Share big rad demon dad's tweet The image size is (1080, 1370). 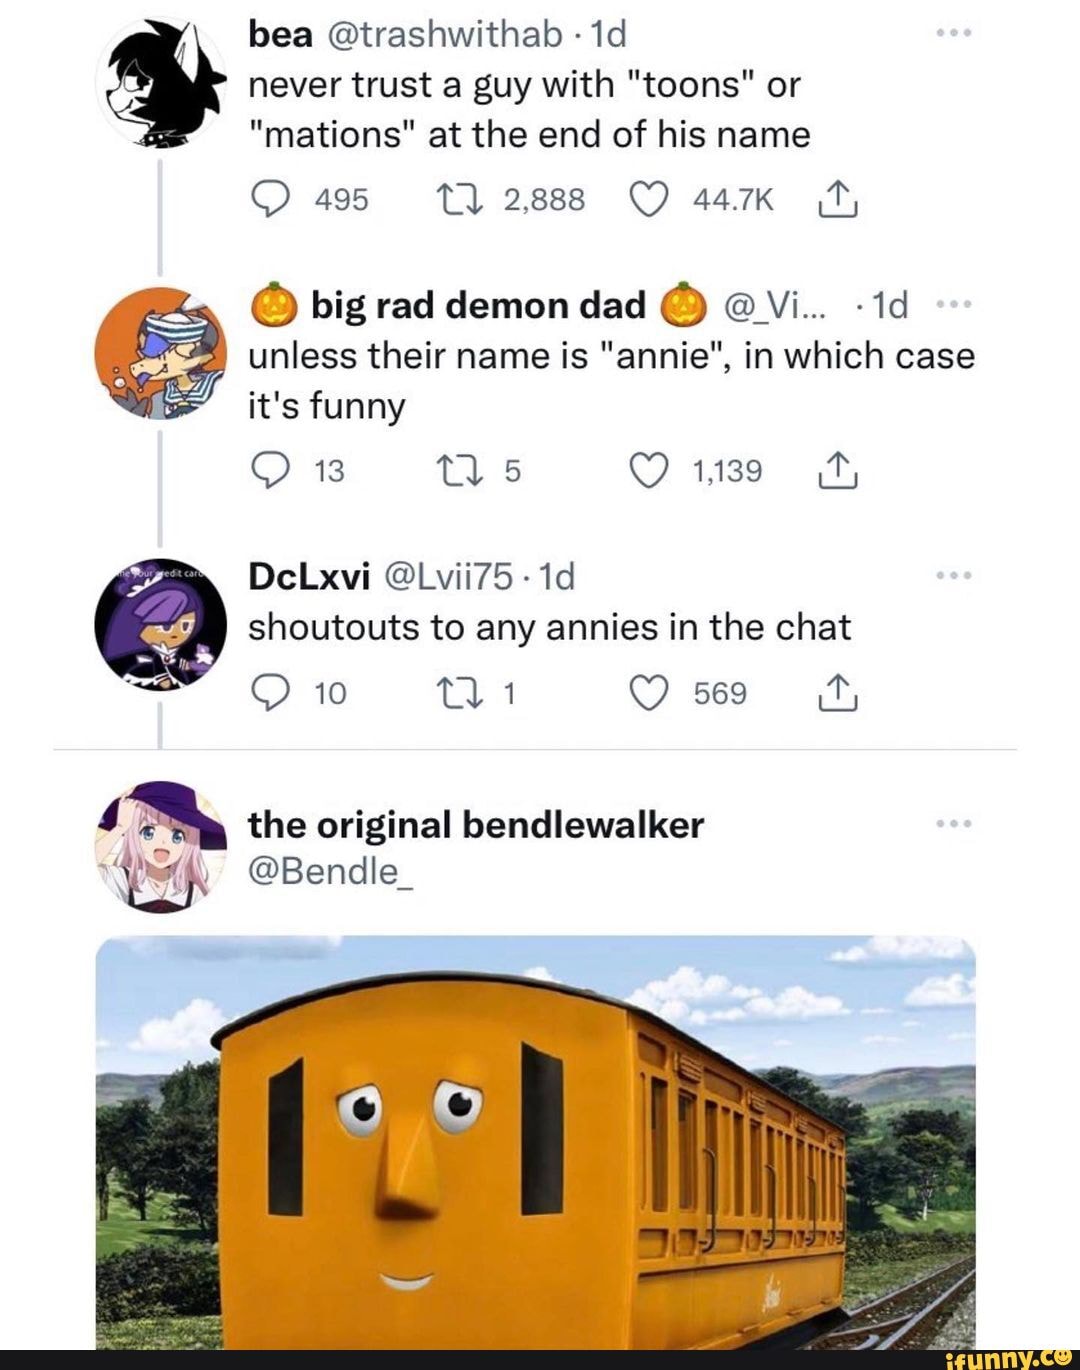835,471
